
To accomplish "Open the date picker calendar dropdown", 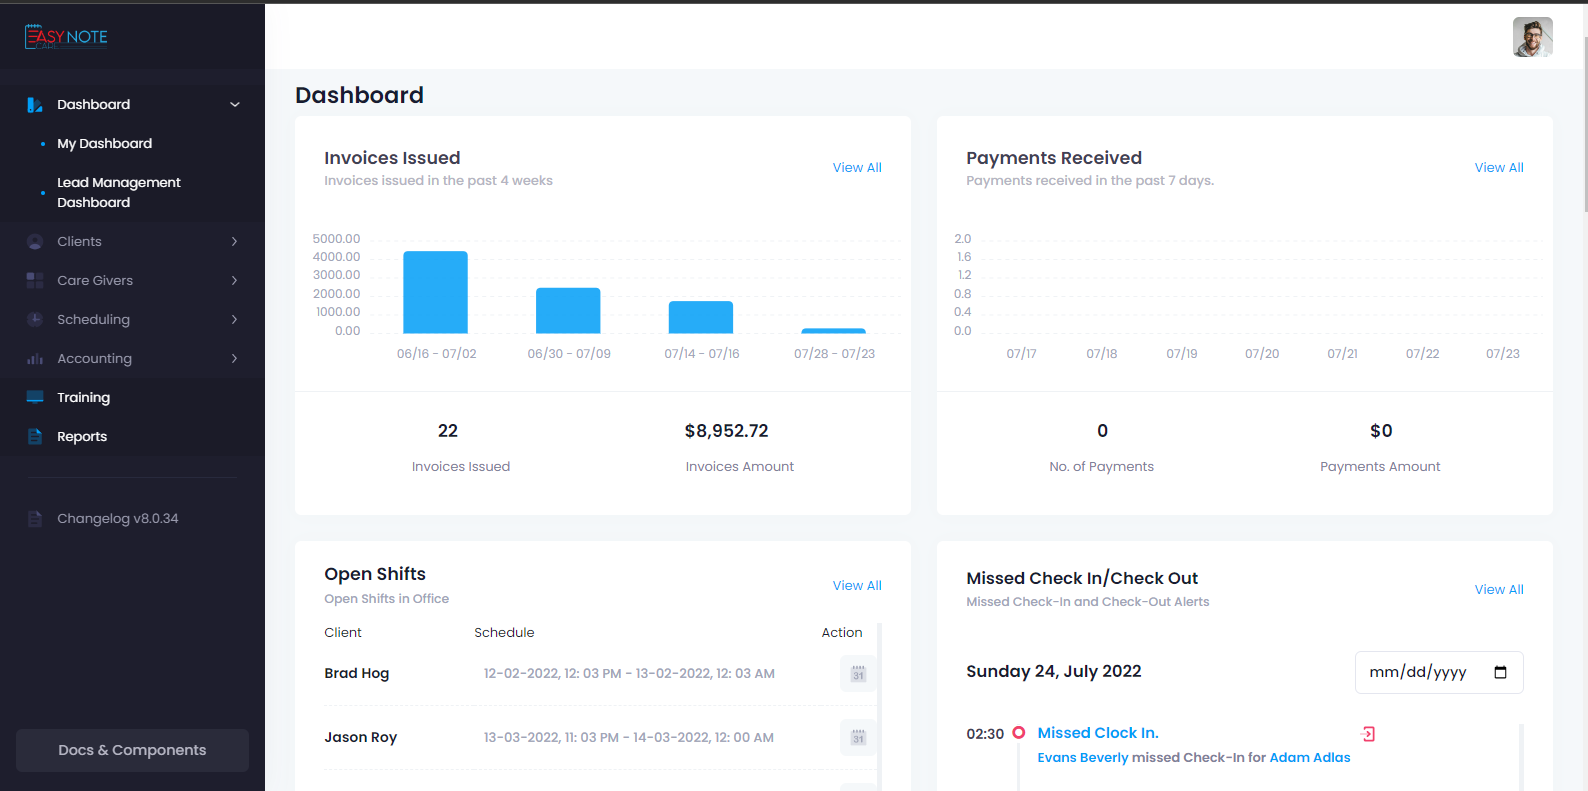I will [1500, 673].
